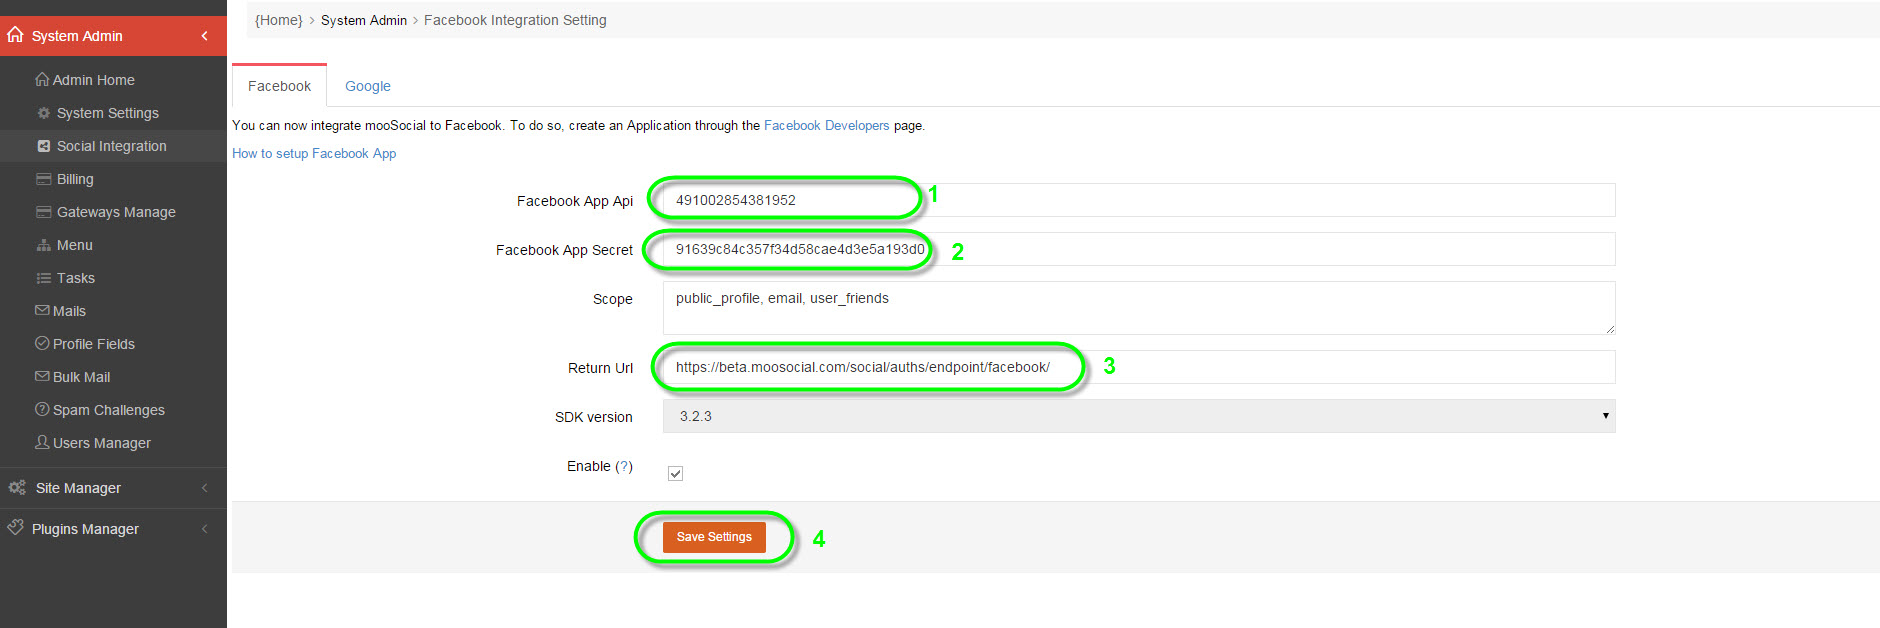Open How to setup Facebook App link
Viewport: 1880px width, 628px height.
click(314, 154)
